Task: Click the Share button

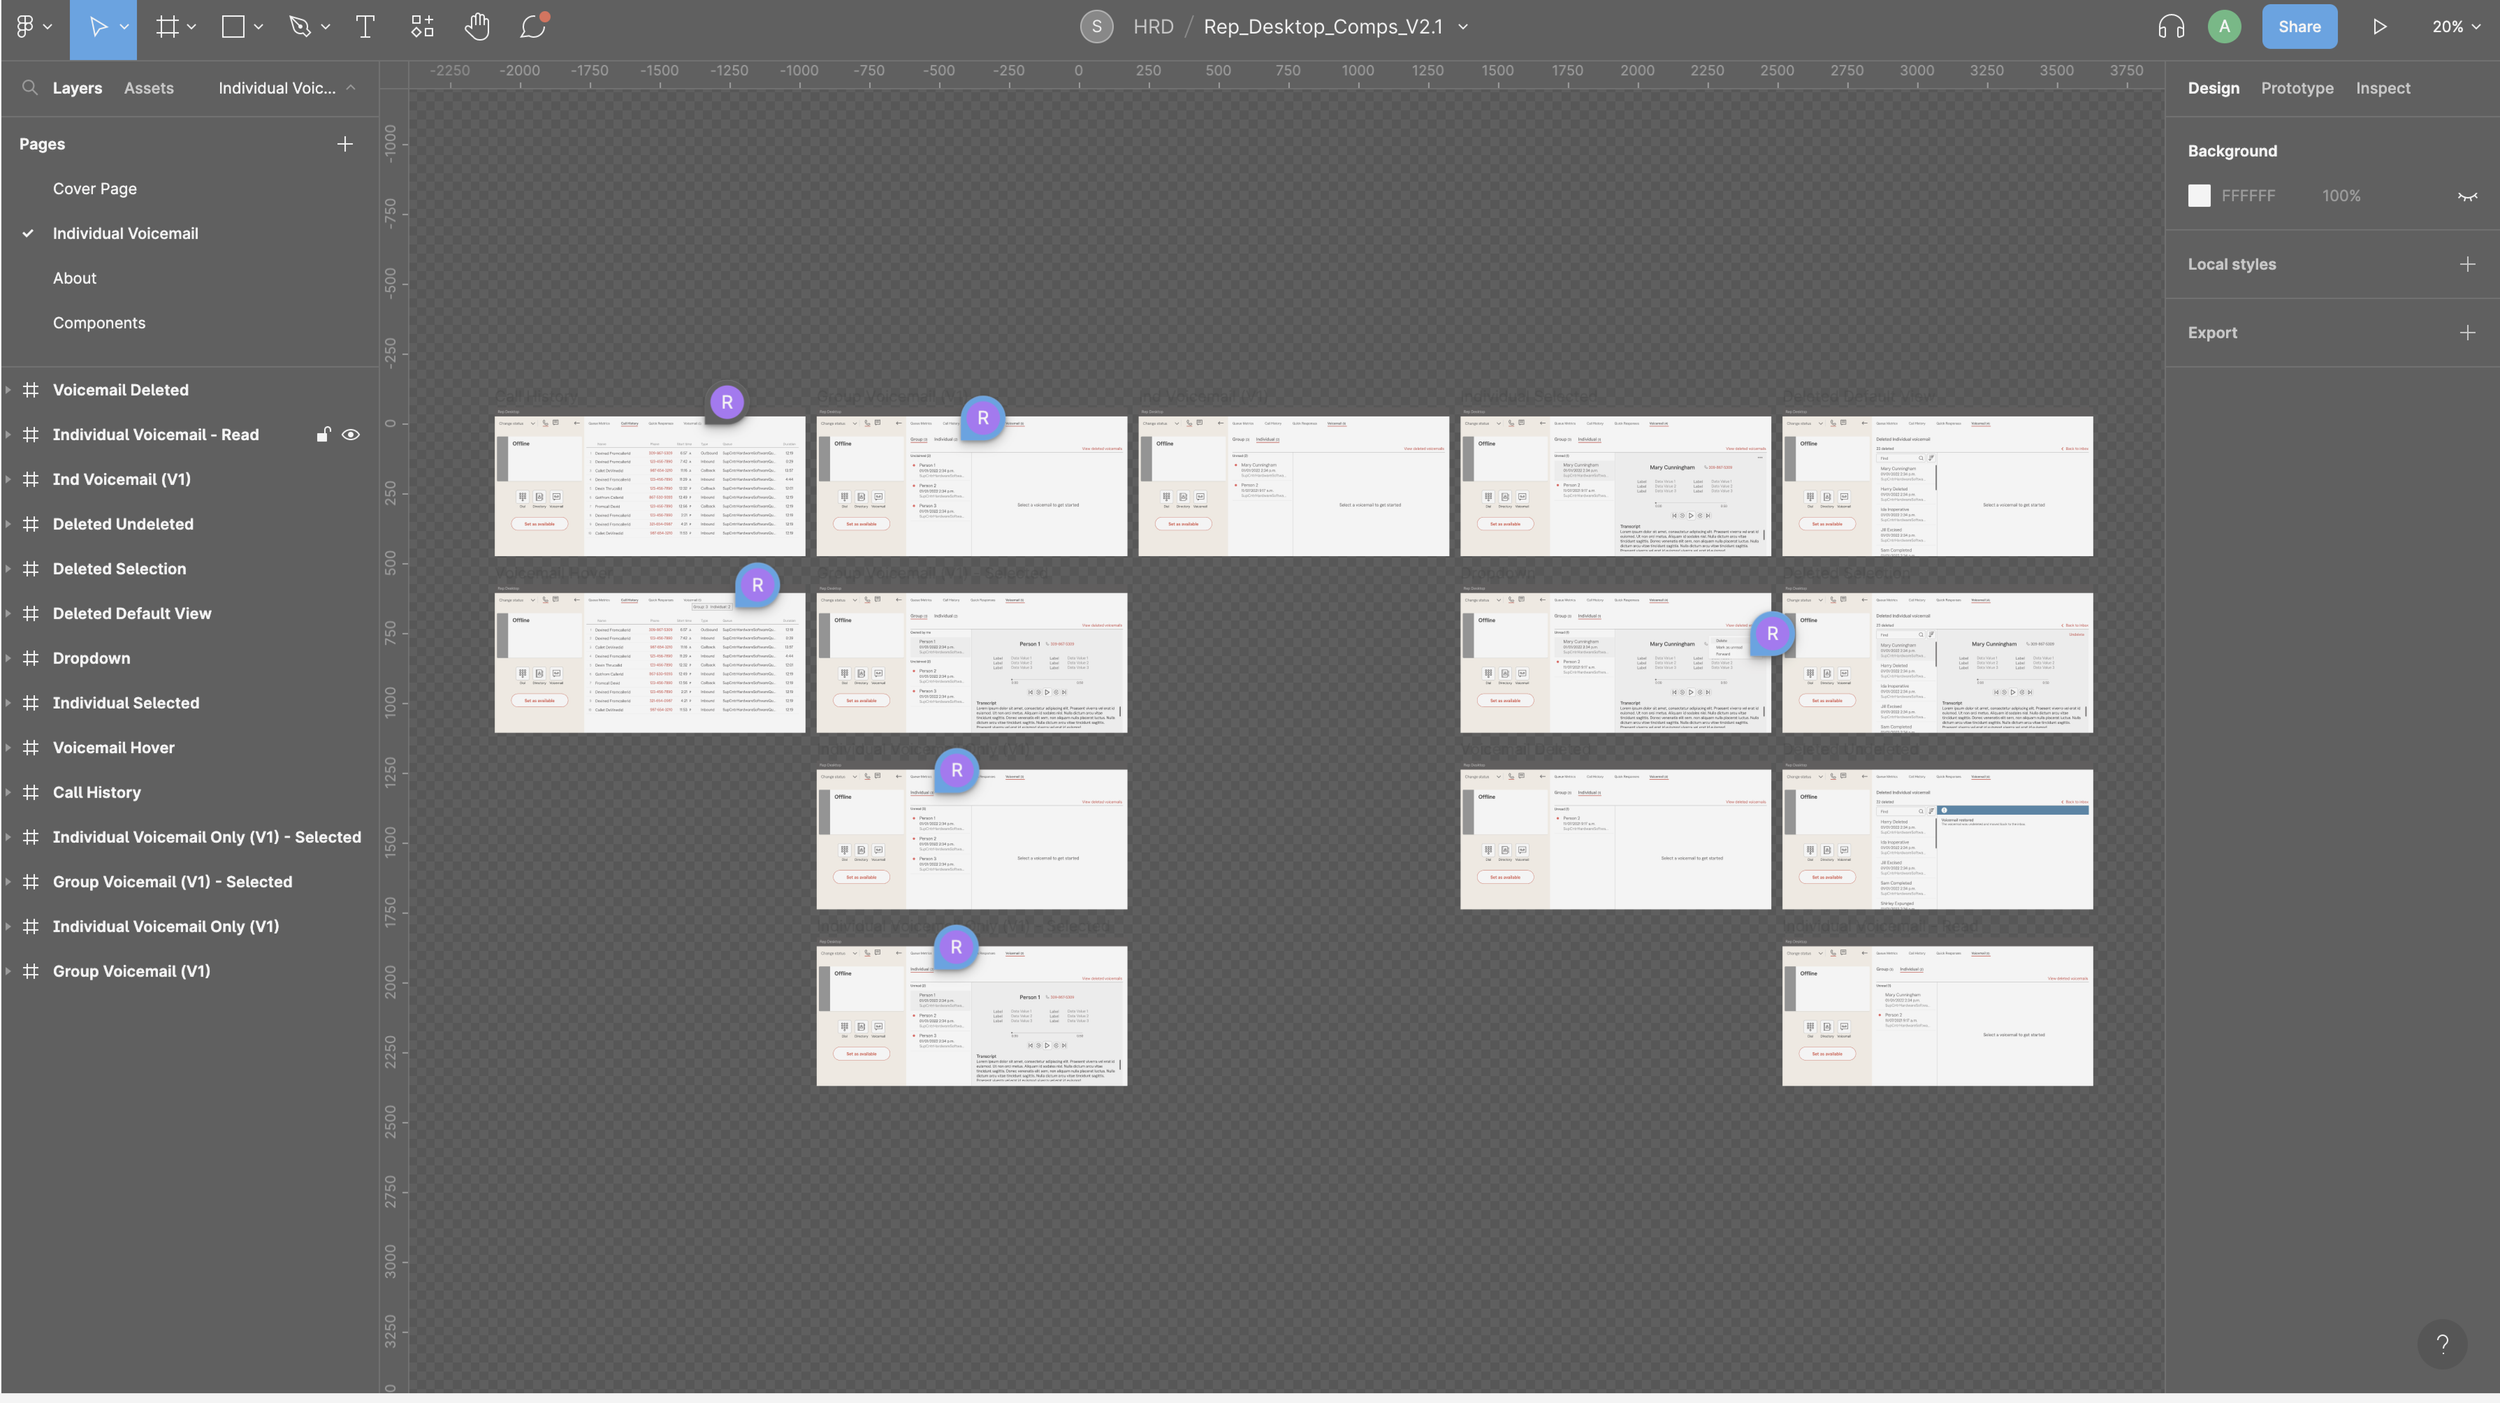Action: [2298, 27]
